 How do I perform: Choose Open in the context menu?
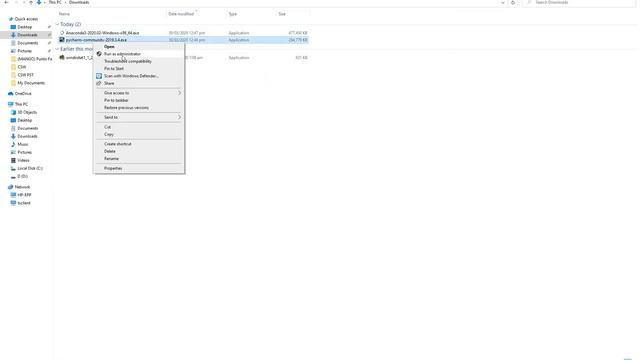109,47
